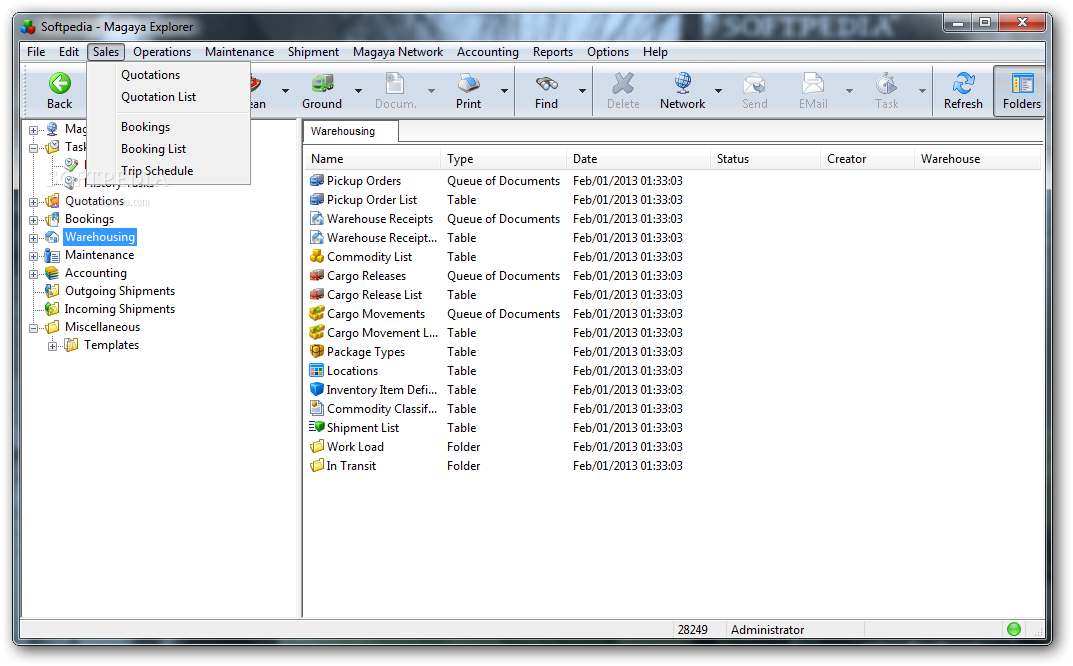Sort by the Date column header
This screenshot has height=666, width=1073.
tap(638, 159)
